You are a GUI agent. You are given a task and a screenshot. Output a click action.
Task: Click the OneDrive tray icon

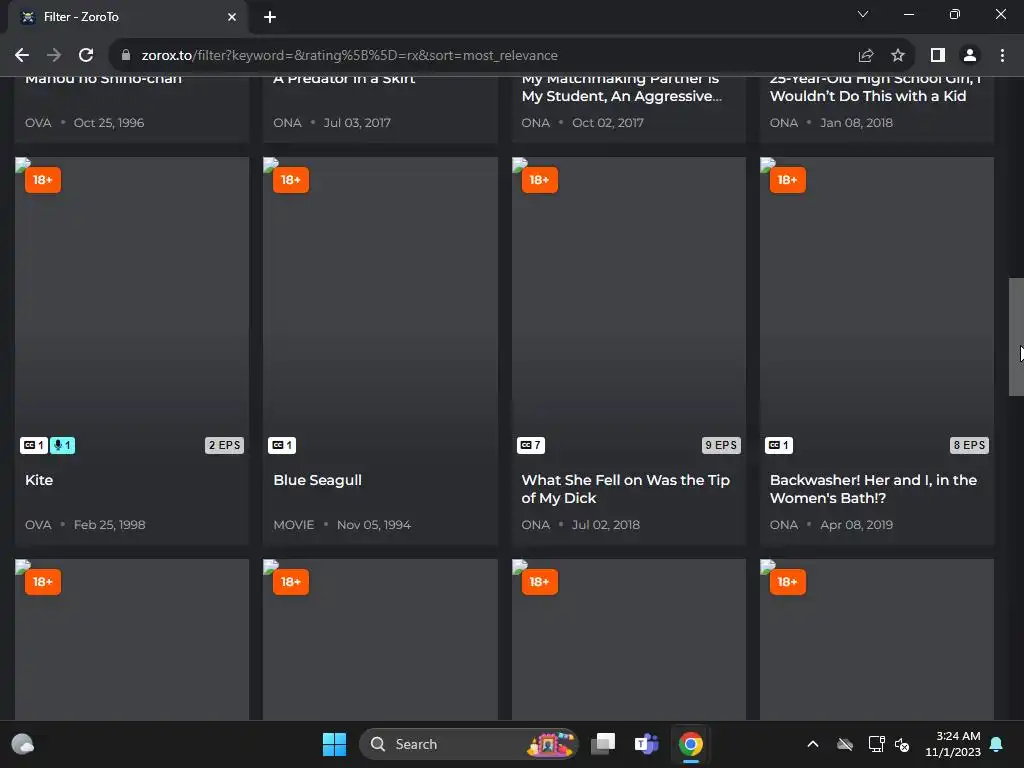pyautogui.click(x=845, y=744)
